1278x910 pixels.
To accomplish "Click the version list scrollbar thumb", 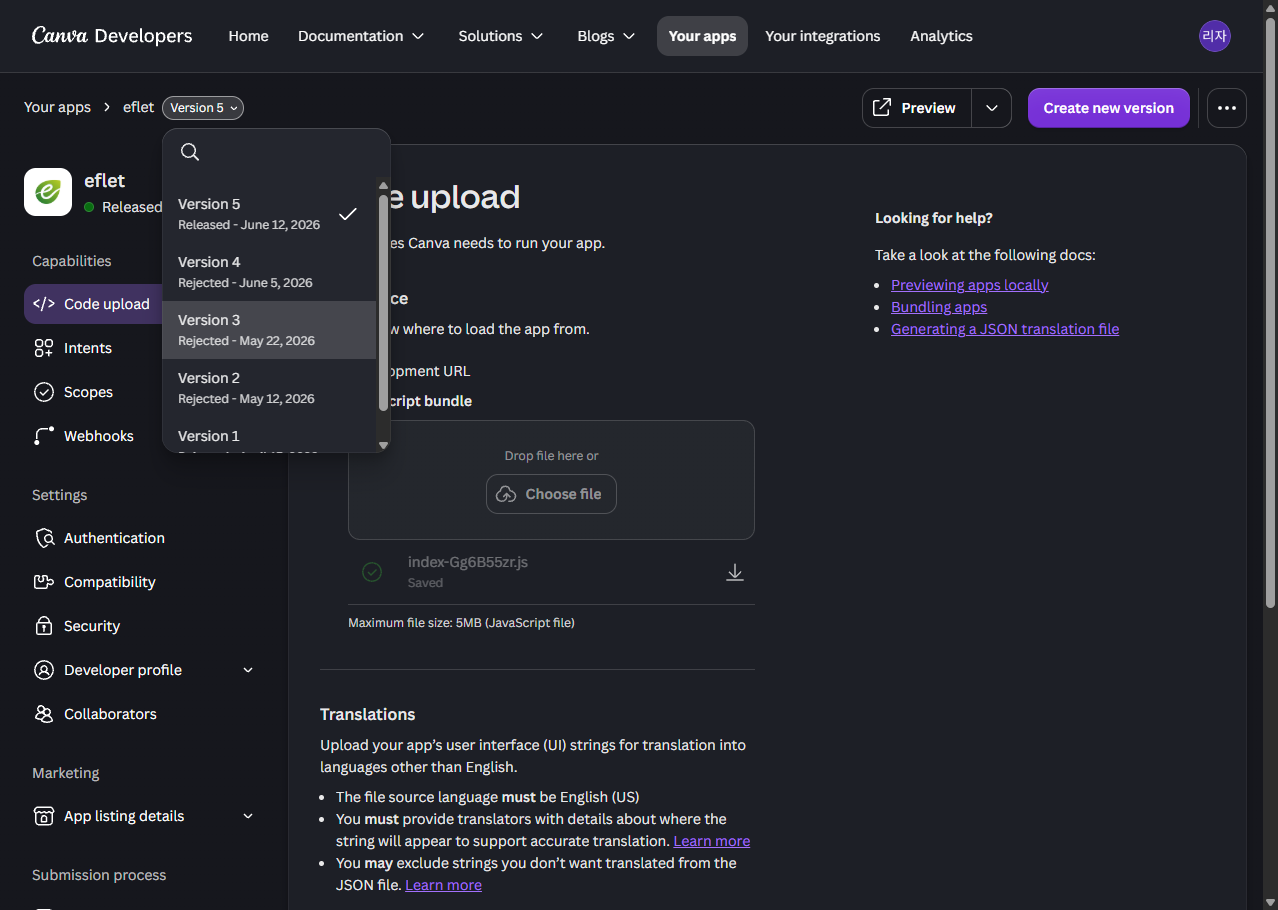I will click(383, 302).
